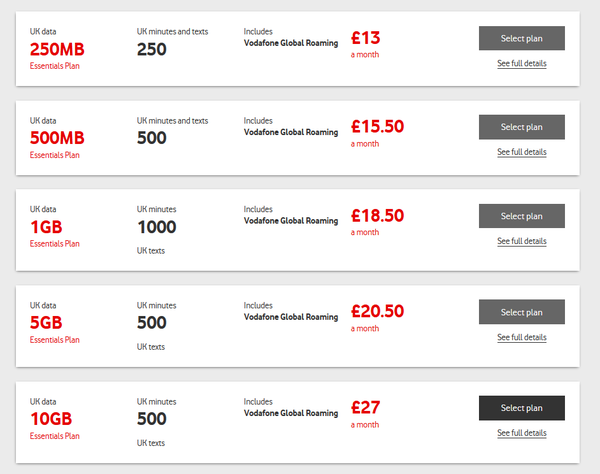600x474 pixels.
Task: Click the £18.50 monthly price
Action: tap(377, 222)
